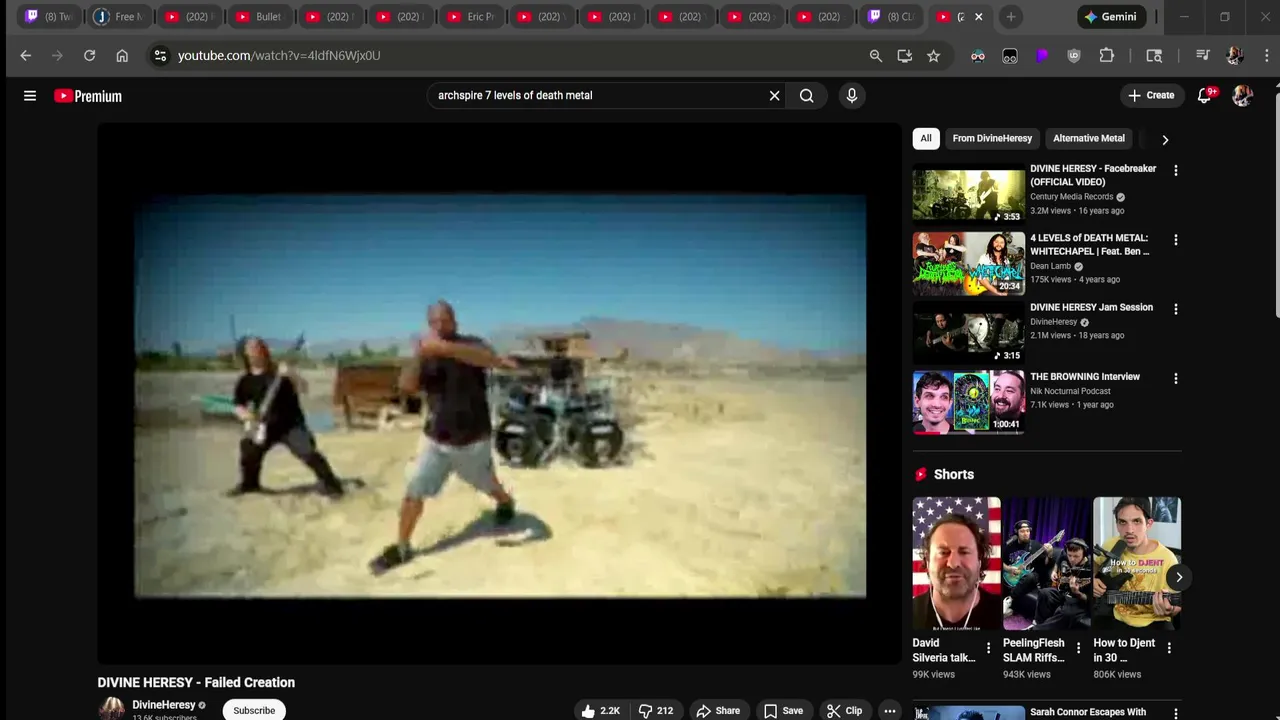
Task: Open the media controls icon in toolbar
Action: pos(1203,56)
